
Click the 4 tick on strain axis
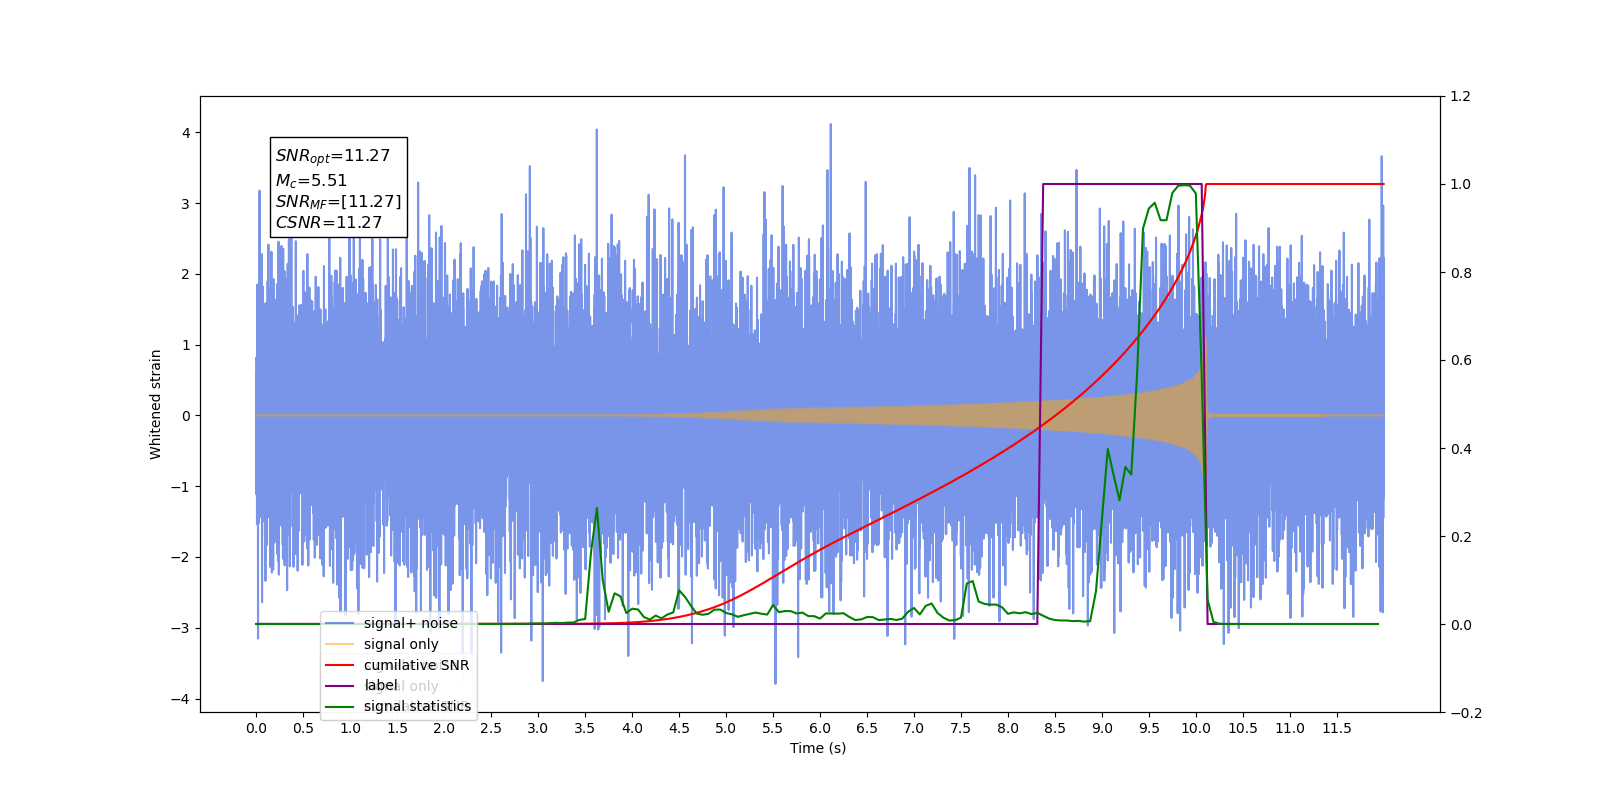click(x=186, y=133)
